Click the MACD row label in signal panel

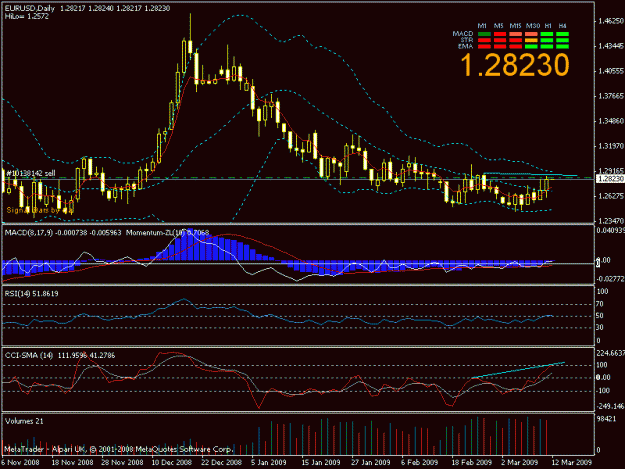[x=463, y=34]
